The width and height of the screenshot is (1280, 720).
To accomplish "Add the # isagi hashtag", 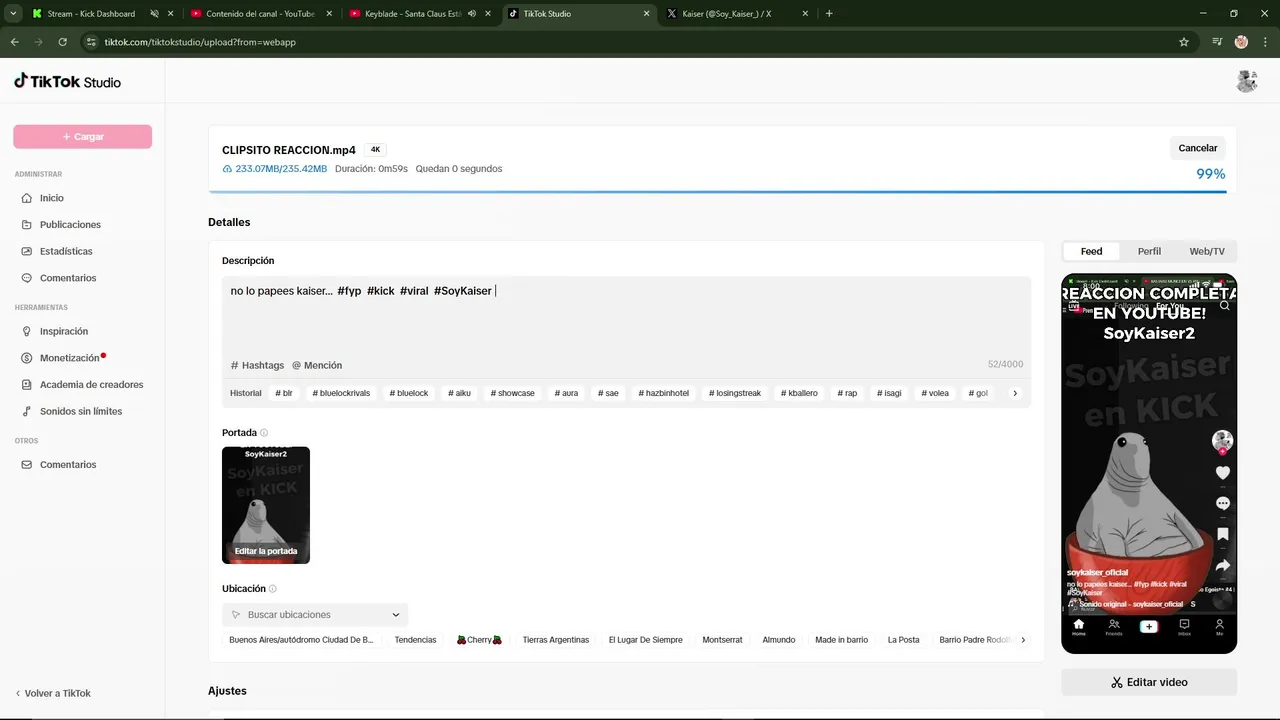I will [x=887, y=393].
